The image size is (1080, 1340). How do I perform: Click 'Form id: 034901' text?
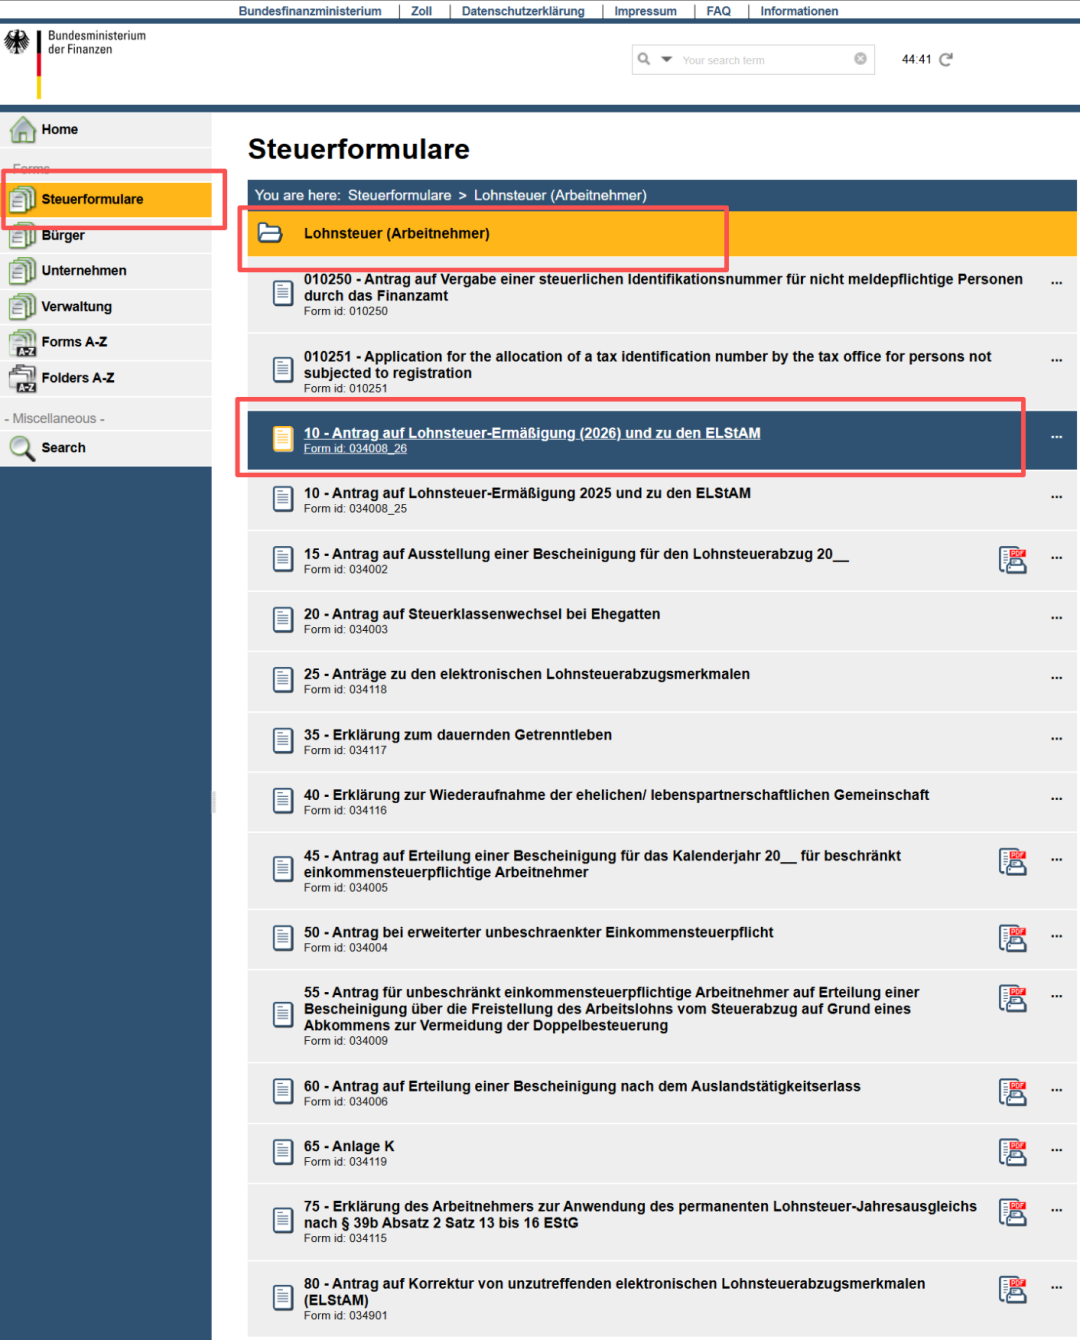346,1315
